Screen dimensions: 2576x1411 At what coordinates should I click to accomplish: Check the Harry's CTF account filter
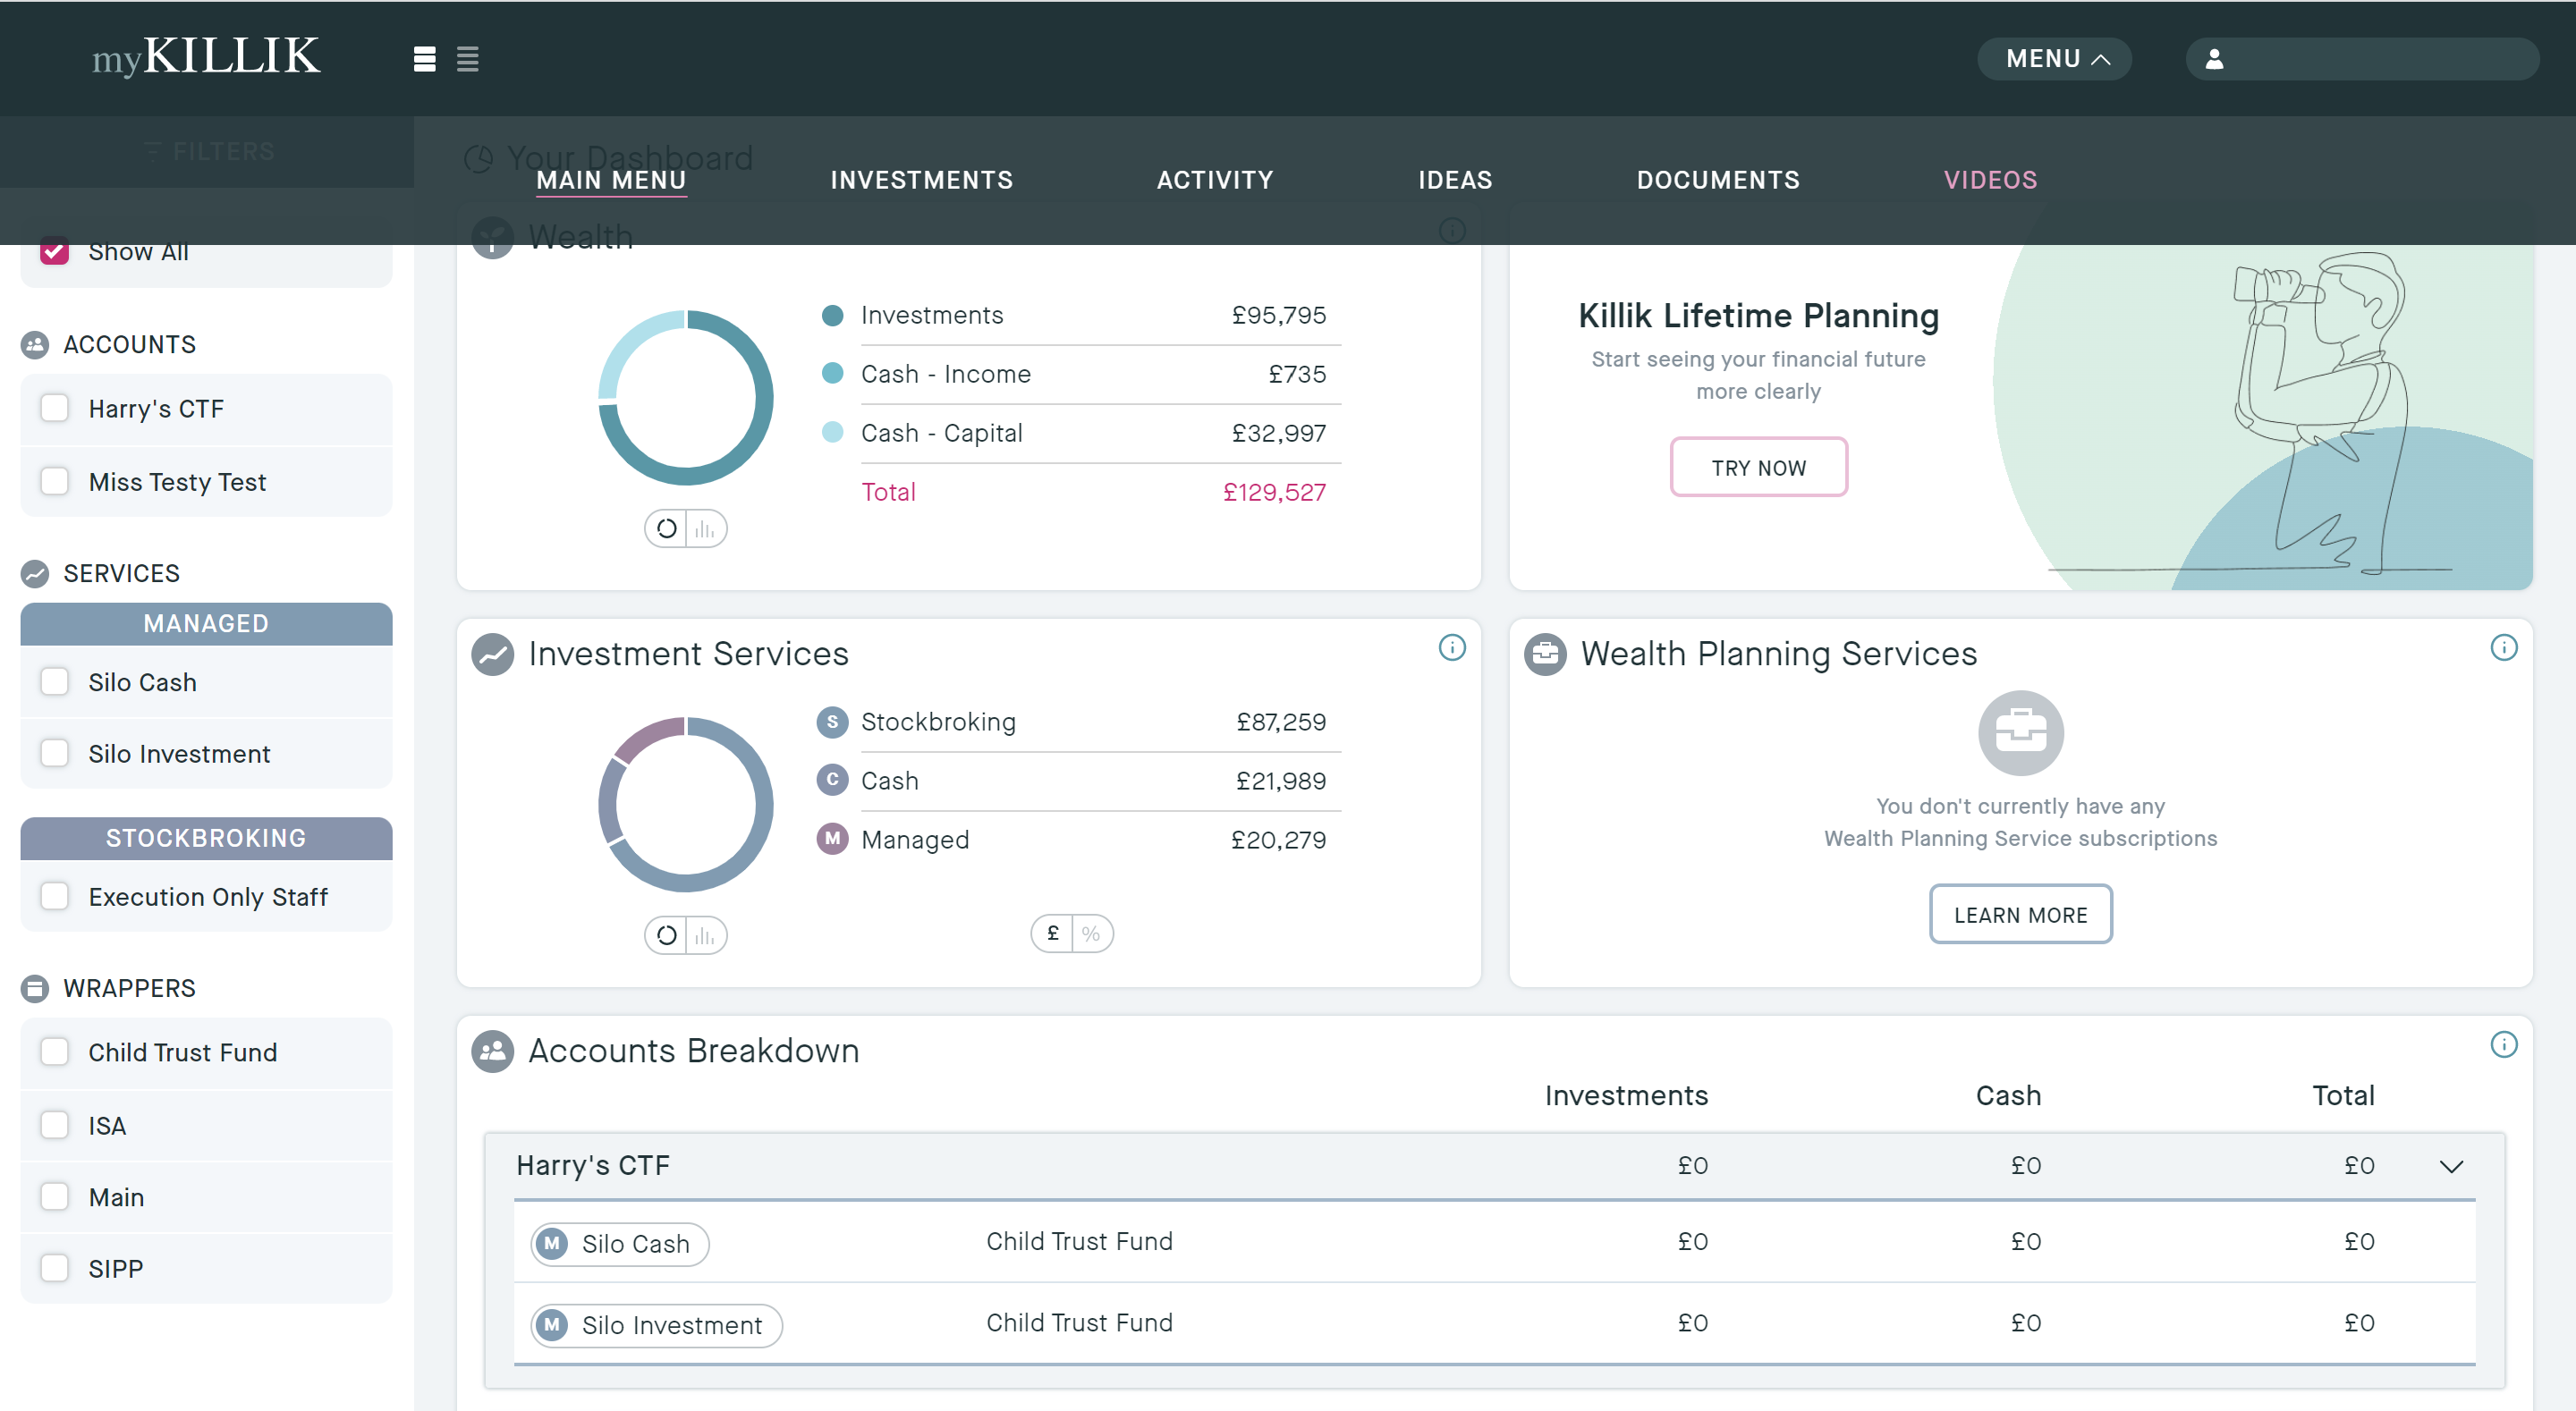pos(55,408)
